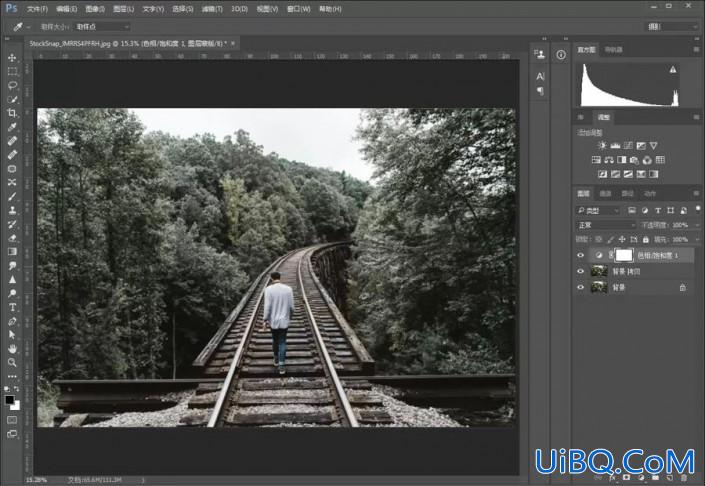This screenshot has height=486, width=705.
Task: Add a Color Balance adjustment (scales icon)
Action: pyautogui.click(x=609, y=160)
